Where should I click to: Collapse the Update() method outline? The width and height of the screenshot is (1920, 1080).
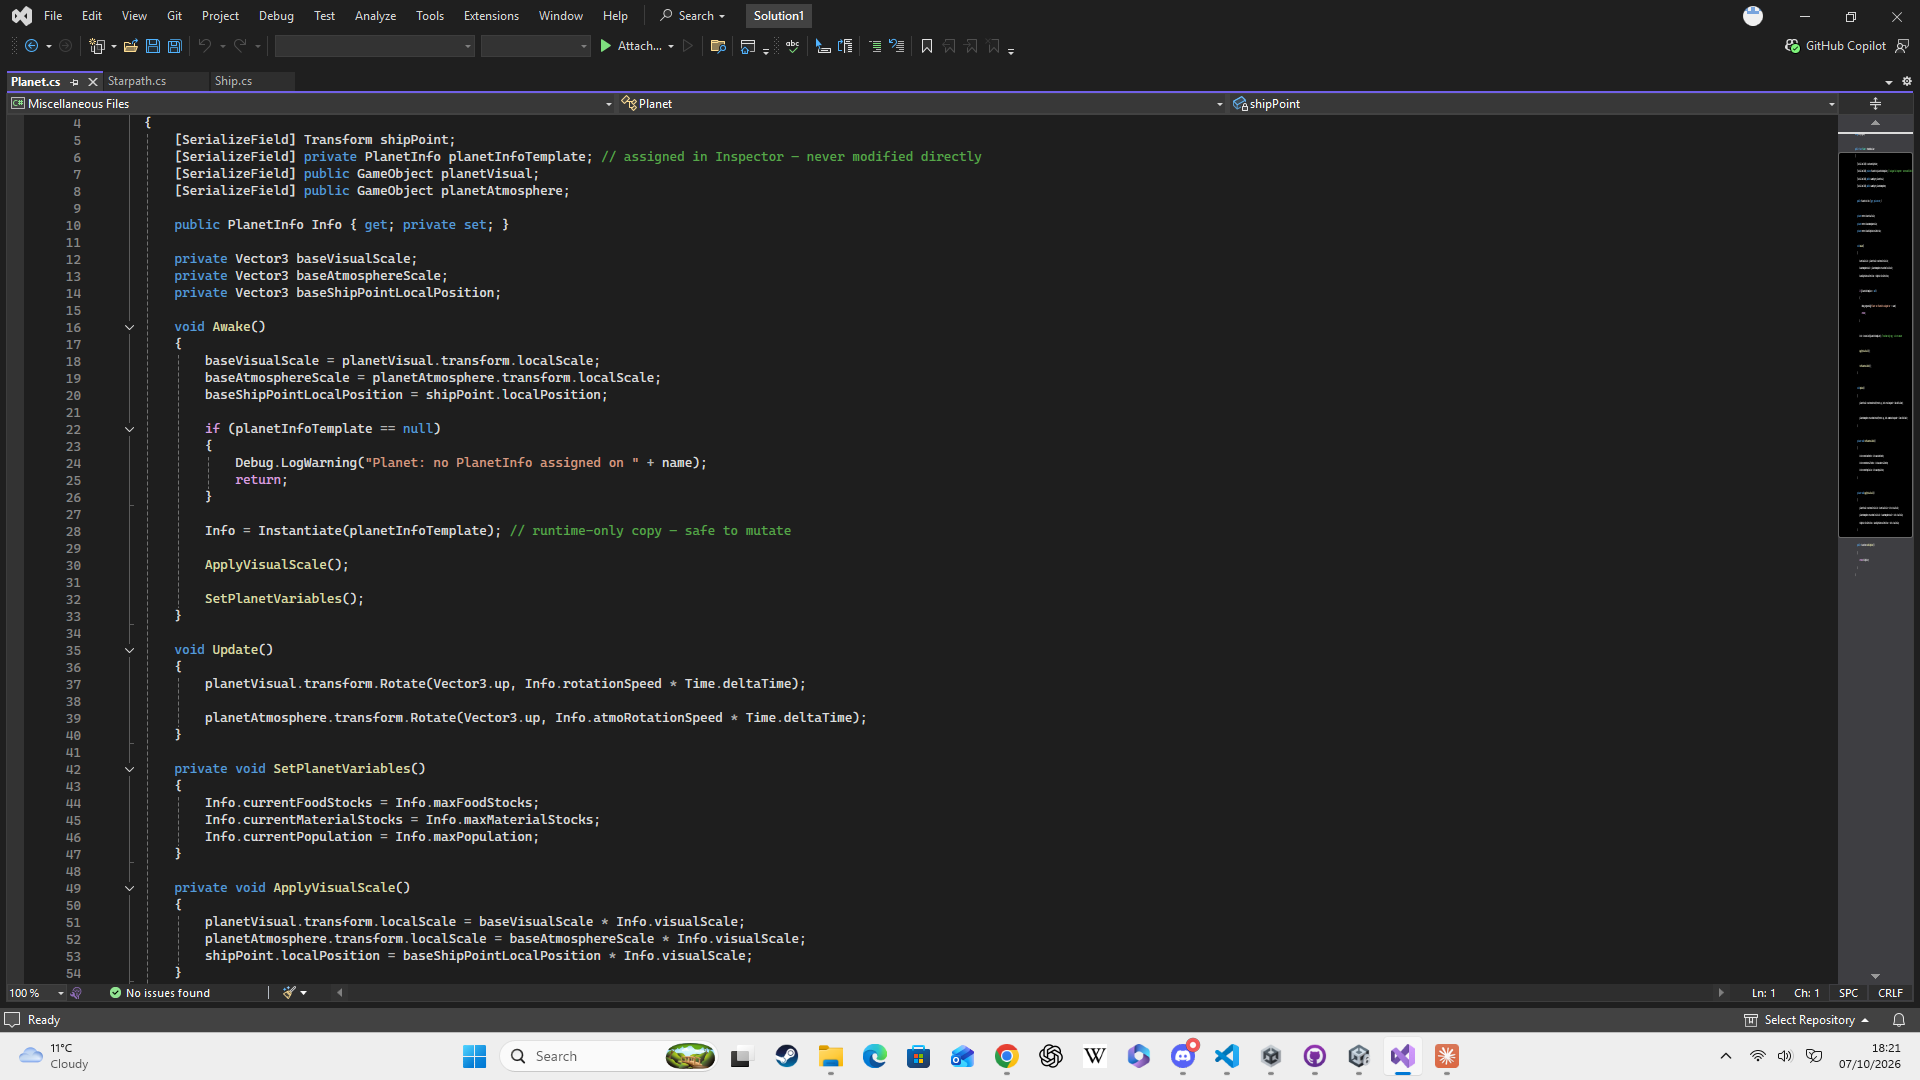coord(129,650)
